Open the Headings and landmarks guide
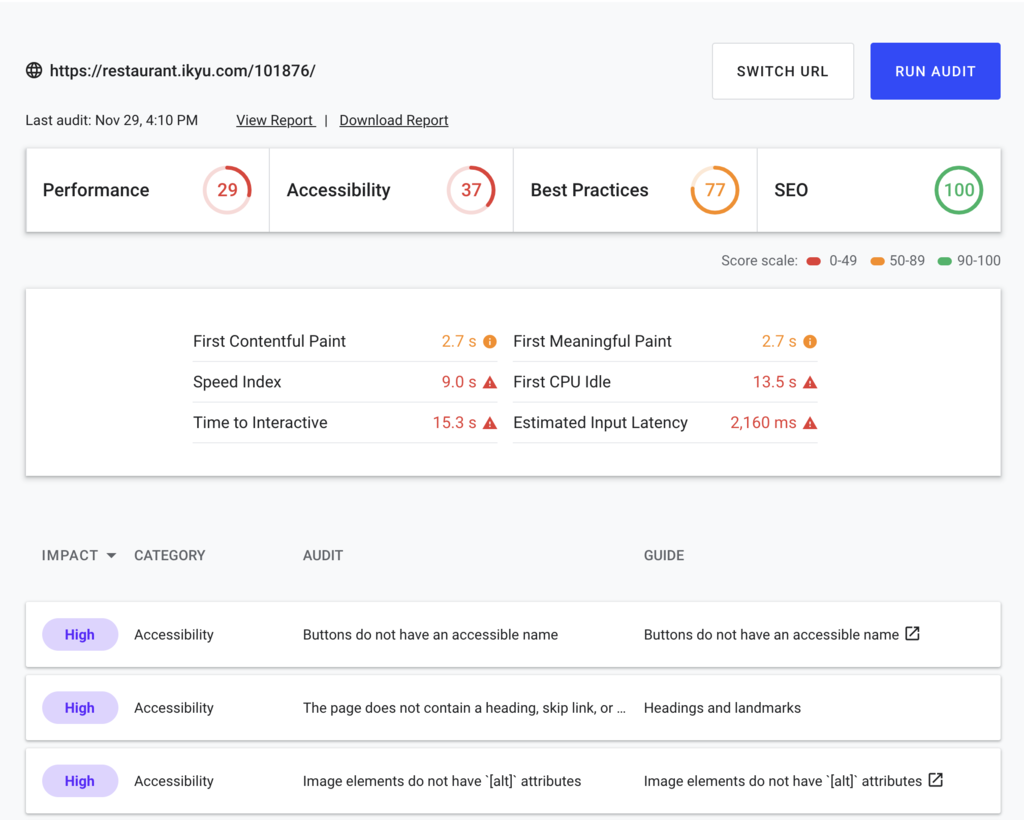The width and height of the screenshot is (1024, 820). pyautogui.click(x=722, y=708)
